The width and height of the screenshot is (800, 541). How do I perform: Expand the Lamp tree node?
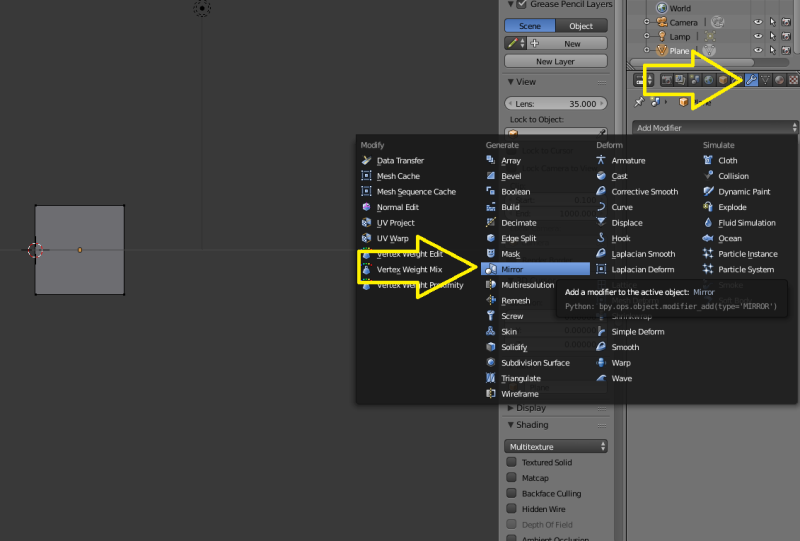pyautogui.click(x=646, y=36)
